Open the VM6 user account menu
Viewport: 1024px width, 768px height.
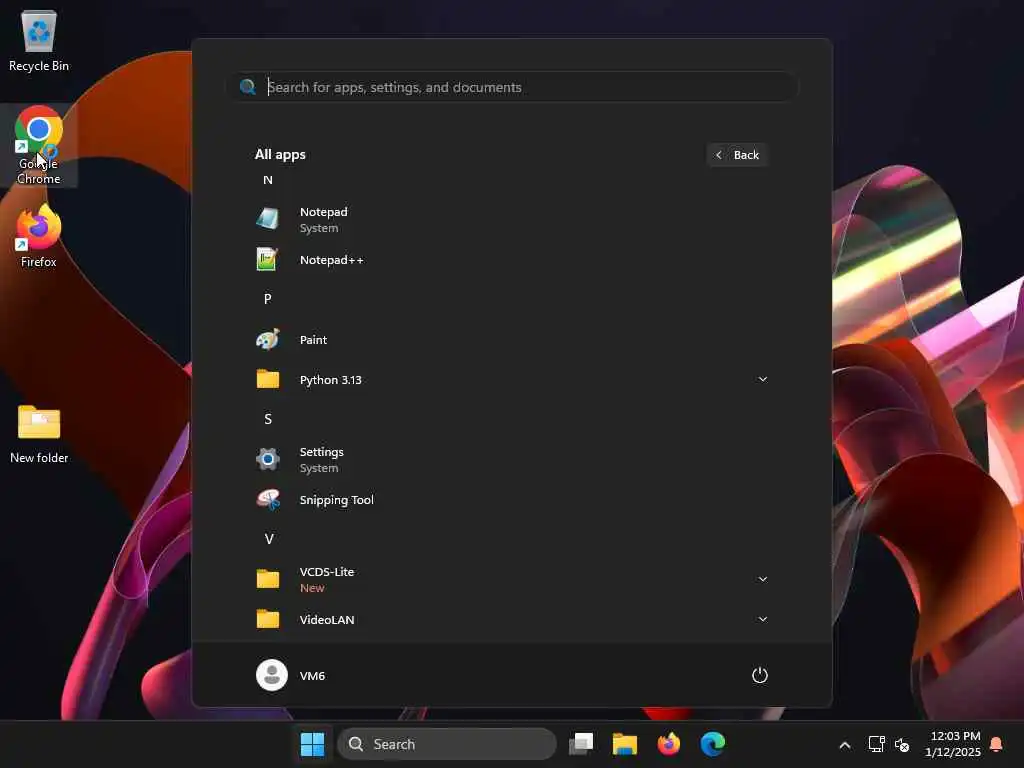click(291, 675)
